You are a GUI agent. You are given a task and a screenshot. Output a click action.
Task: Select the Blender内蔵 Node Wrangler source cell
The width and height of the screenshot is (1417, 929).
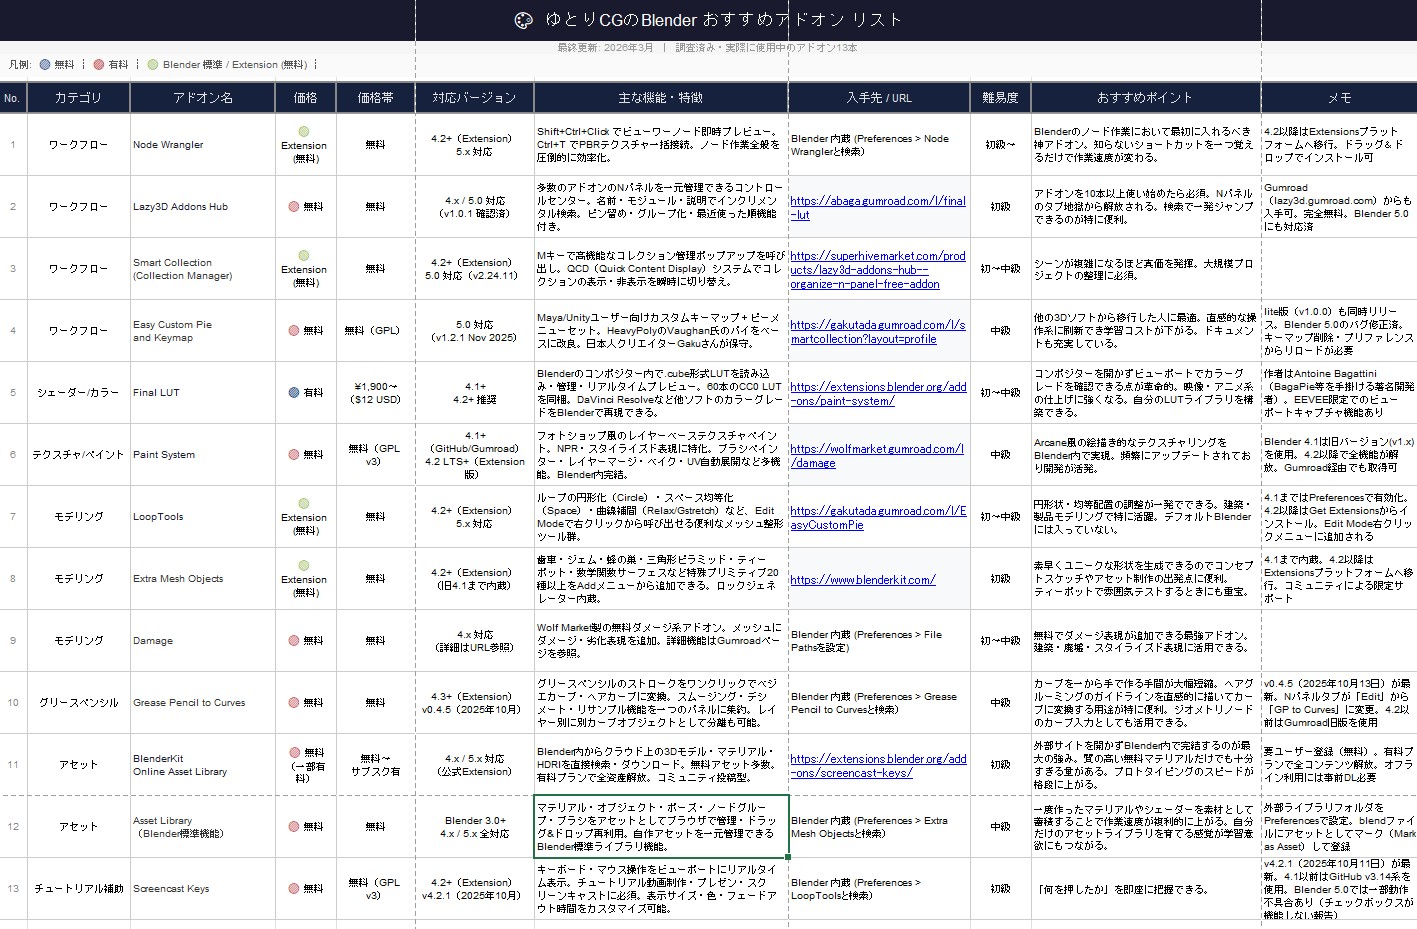(879, 145)
